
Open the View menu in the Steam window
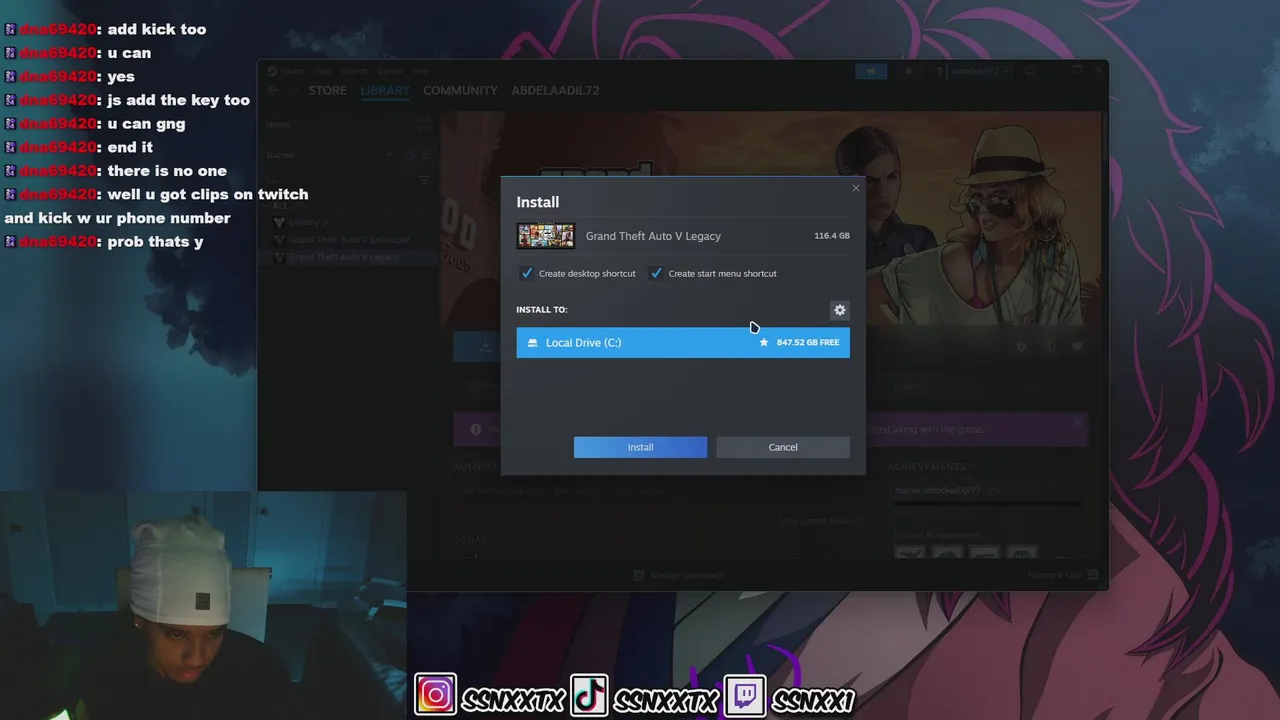[323, 71]
